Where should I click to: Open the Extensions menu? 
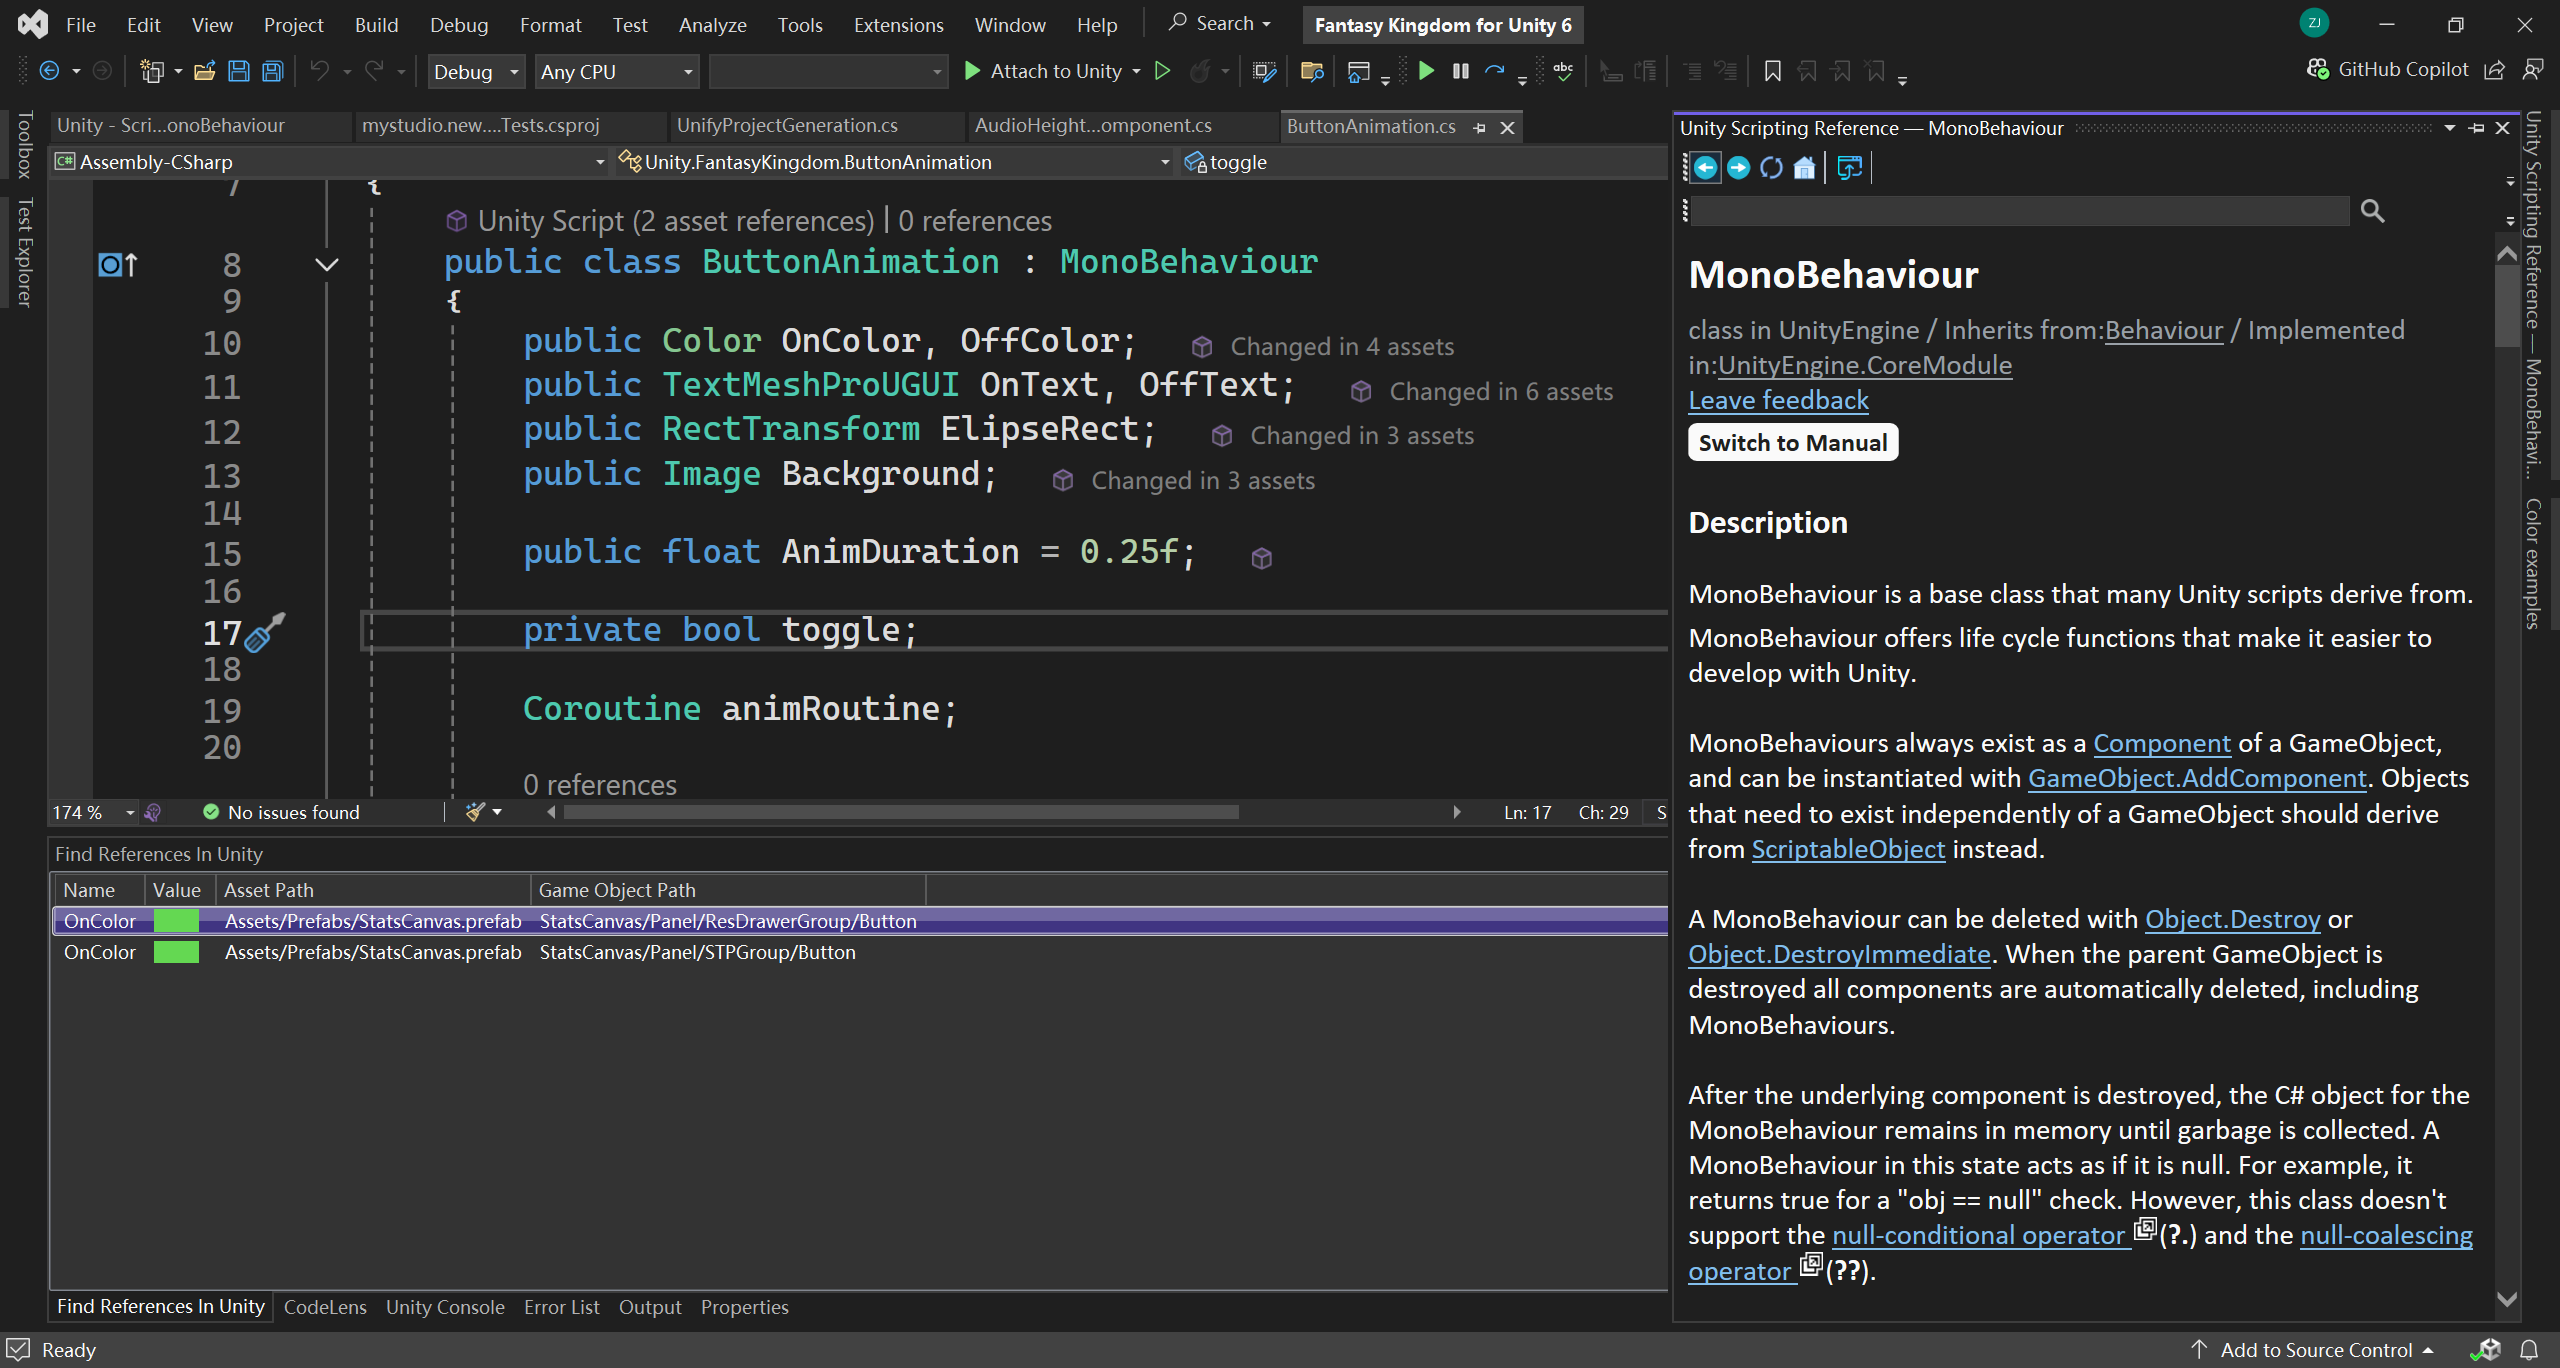[898, 25]
